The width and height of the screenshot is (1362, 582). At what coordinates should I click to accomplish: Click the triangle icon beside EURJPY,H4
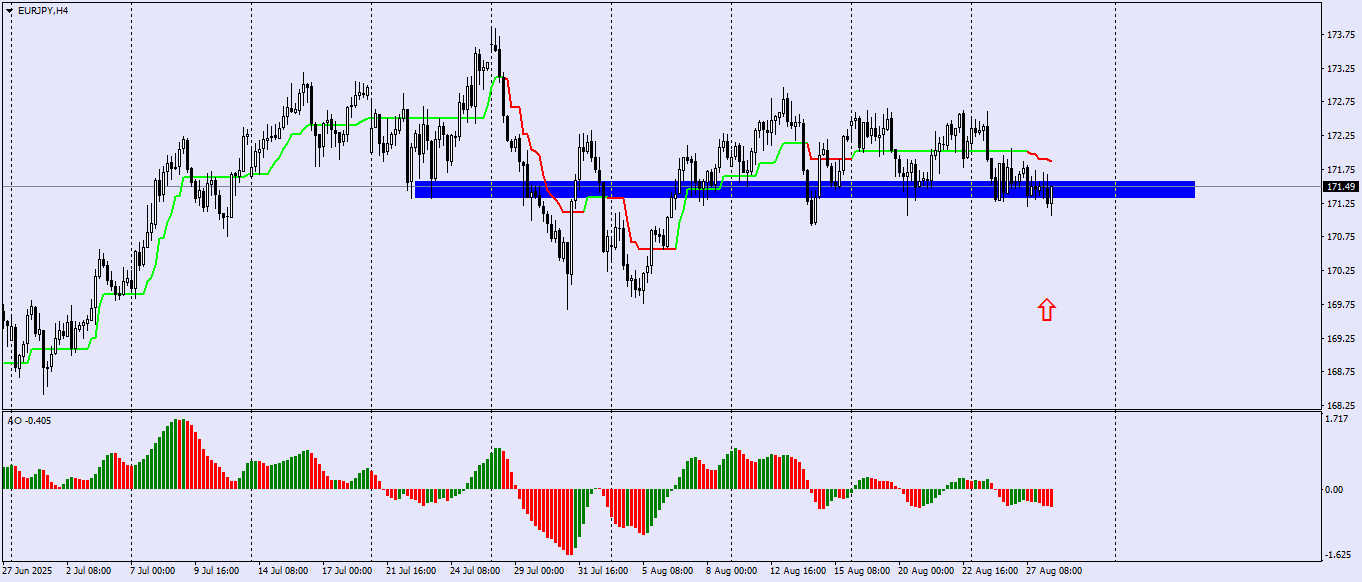point(10,10)
